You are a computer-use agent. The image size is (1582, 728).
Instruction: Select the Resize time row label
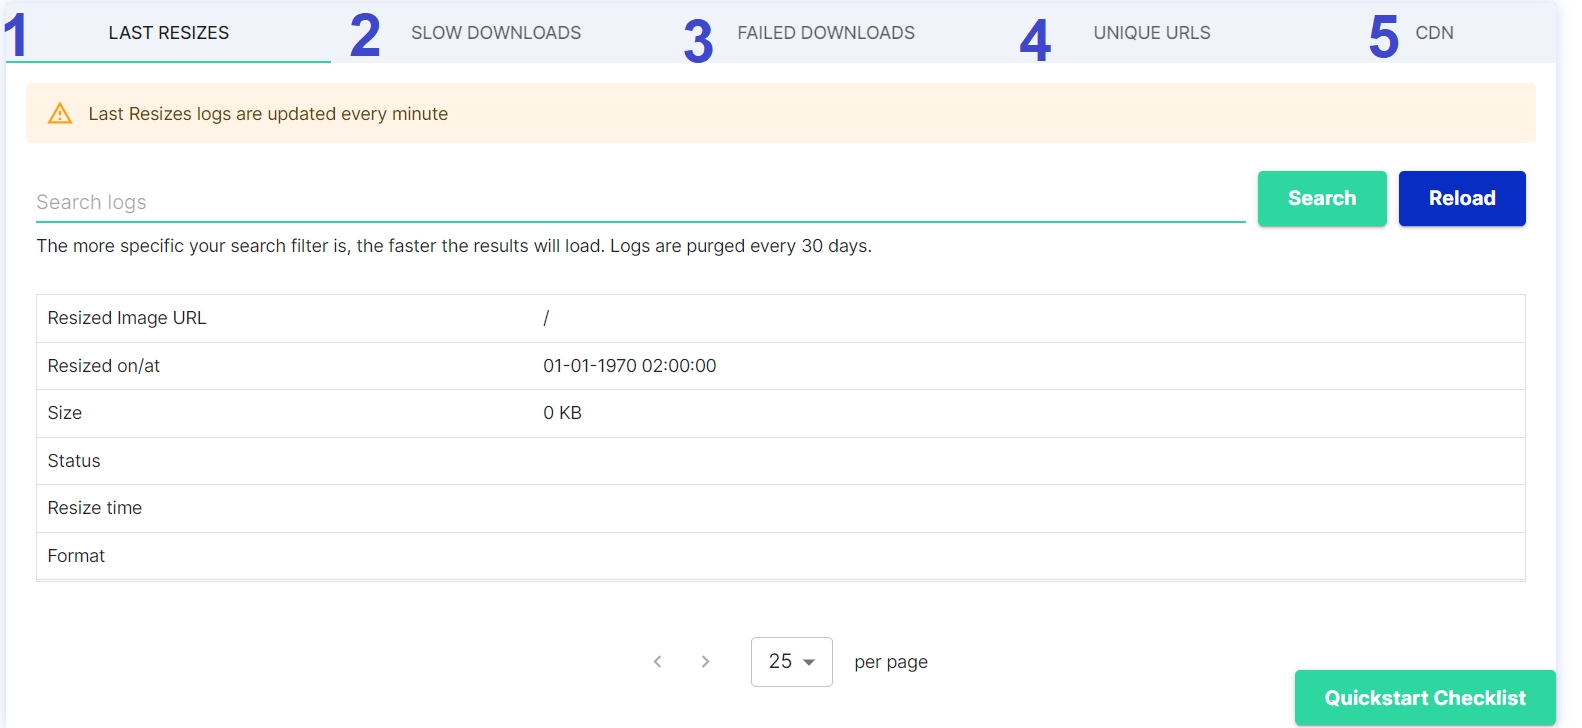[x=95, y=508]
